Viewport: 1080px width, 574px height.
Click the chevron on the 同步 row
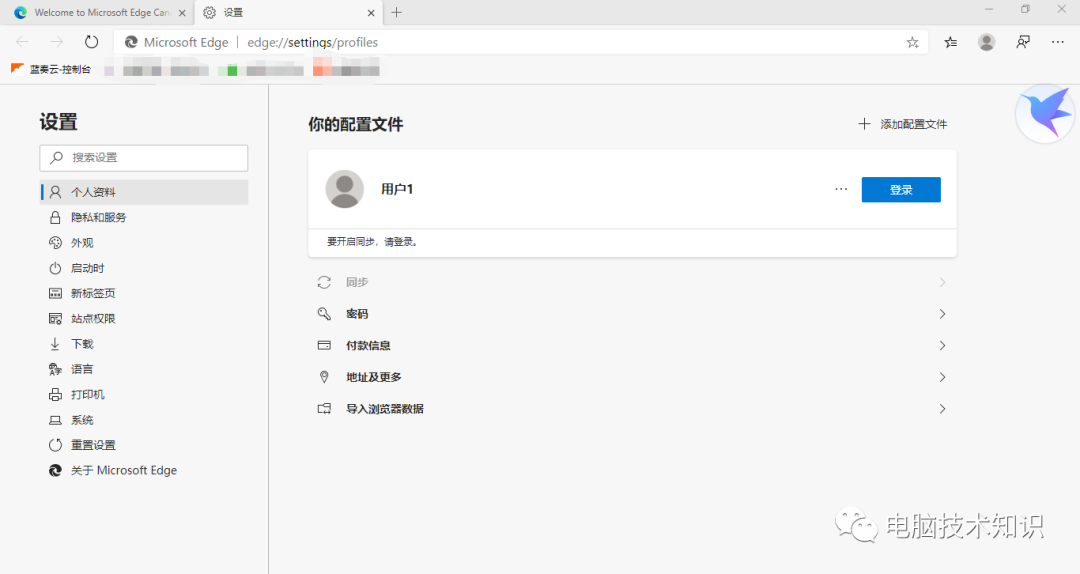pos(942,283)
